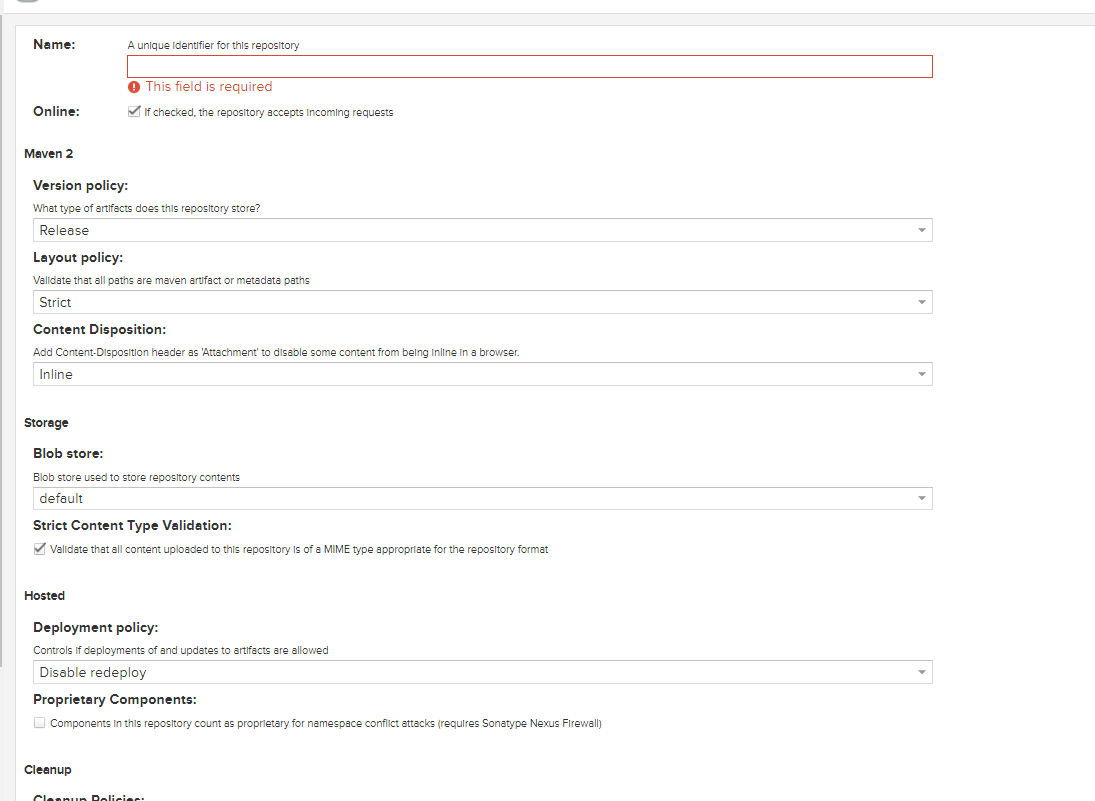Screen dimensions: 1095x801
Task: Click the 'Name:' field label
Action: coord(54,45)
